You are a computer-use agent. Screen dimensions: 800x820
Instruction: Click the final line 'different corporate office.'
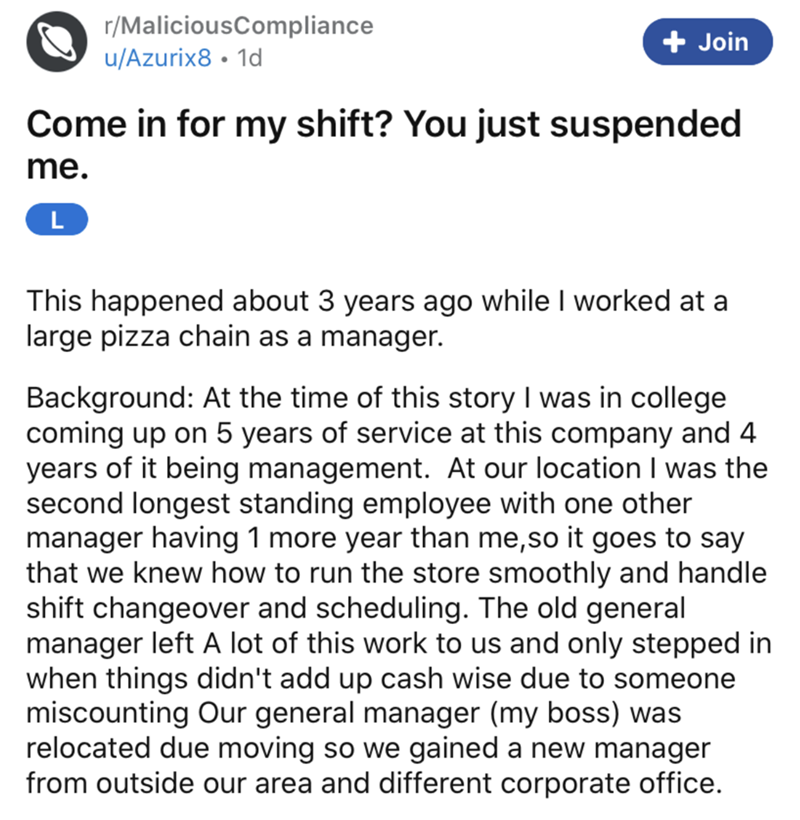(374, 783)
